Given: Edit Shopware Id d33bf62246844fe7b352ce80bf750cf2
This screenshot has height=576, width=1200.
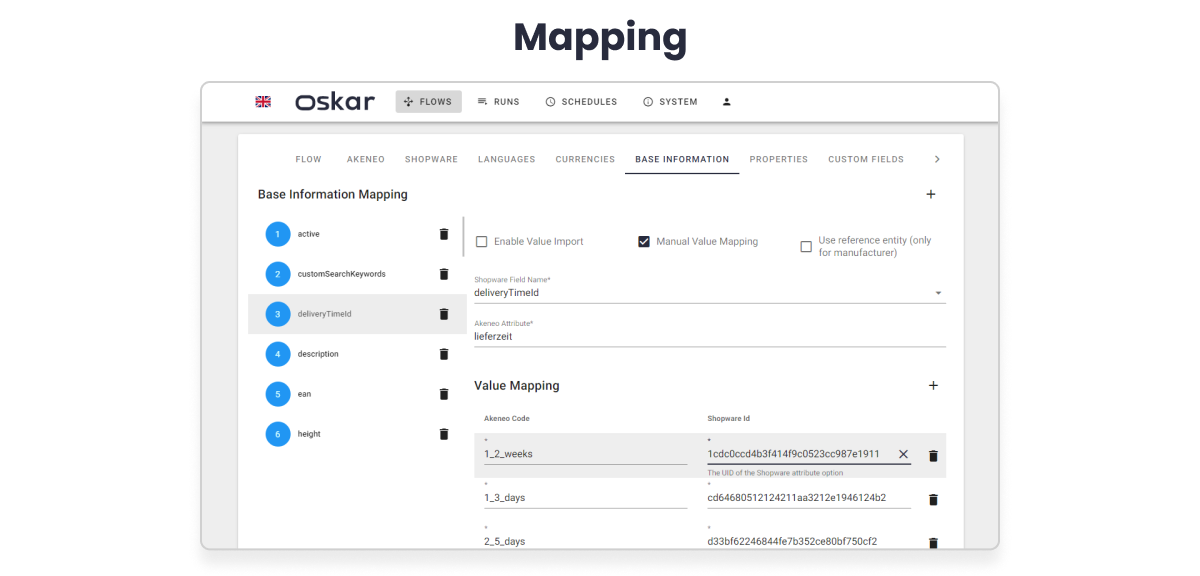Looking at the screenshot, I should click(x=808, y=541).
